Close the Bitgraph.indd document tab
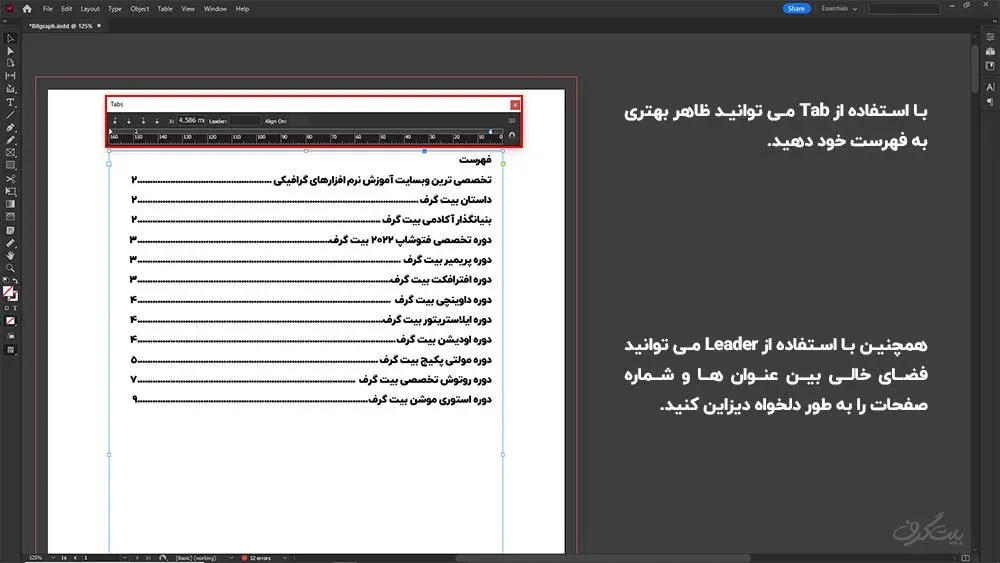The height and width of the screenshot is (563, 1000). [99, 26]
